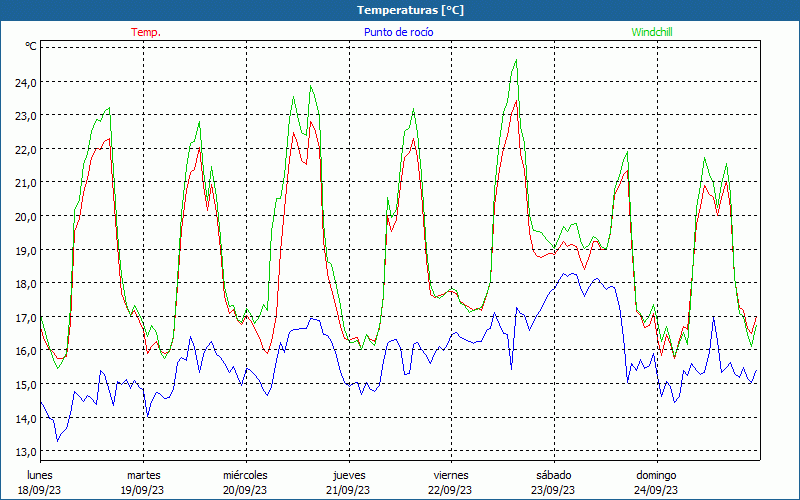
Task: Click the '20/09/23' date label
Action: pos(245,490)
